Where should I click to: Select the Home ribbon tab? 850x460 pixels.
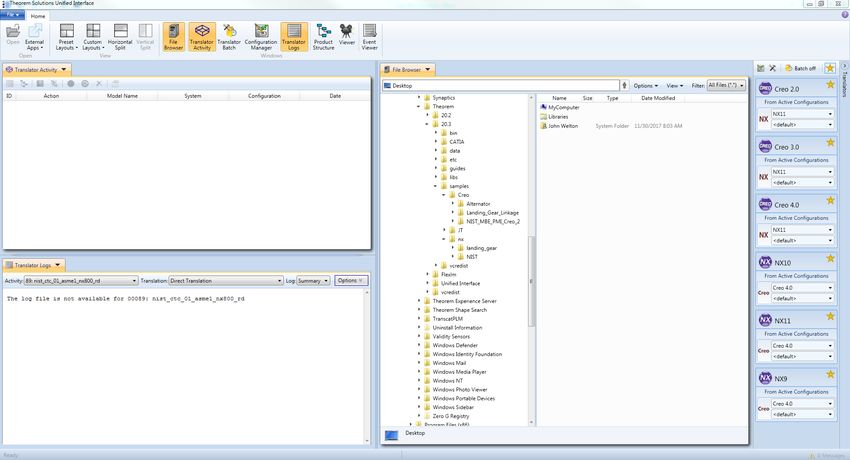click(x=38, y=16)
